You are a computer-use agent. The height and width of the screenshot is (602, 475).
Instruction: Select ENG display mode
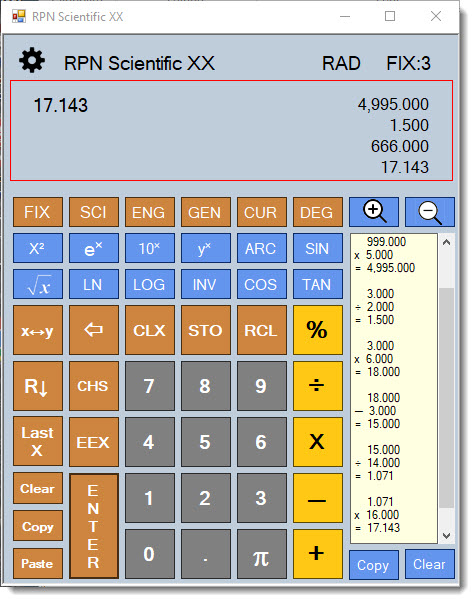[x=150, y=212]
